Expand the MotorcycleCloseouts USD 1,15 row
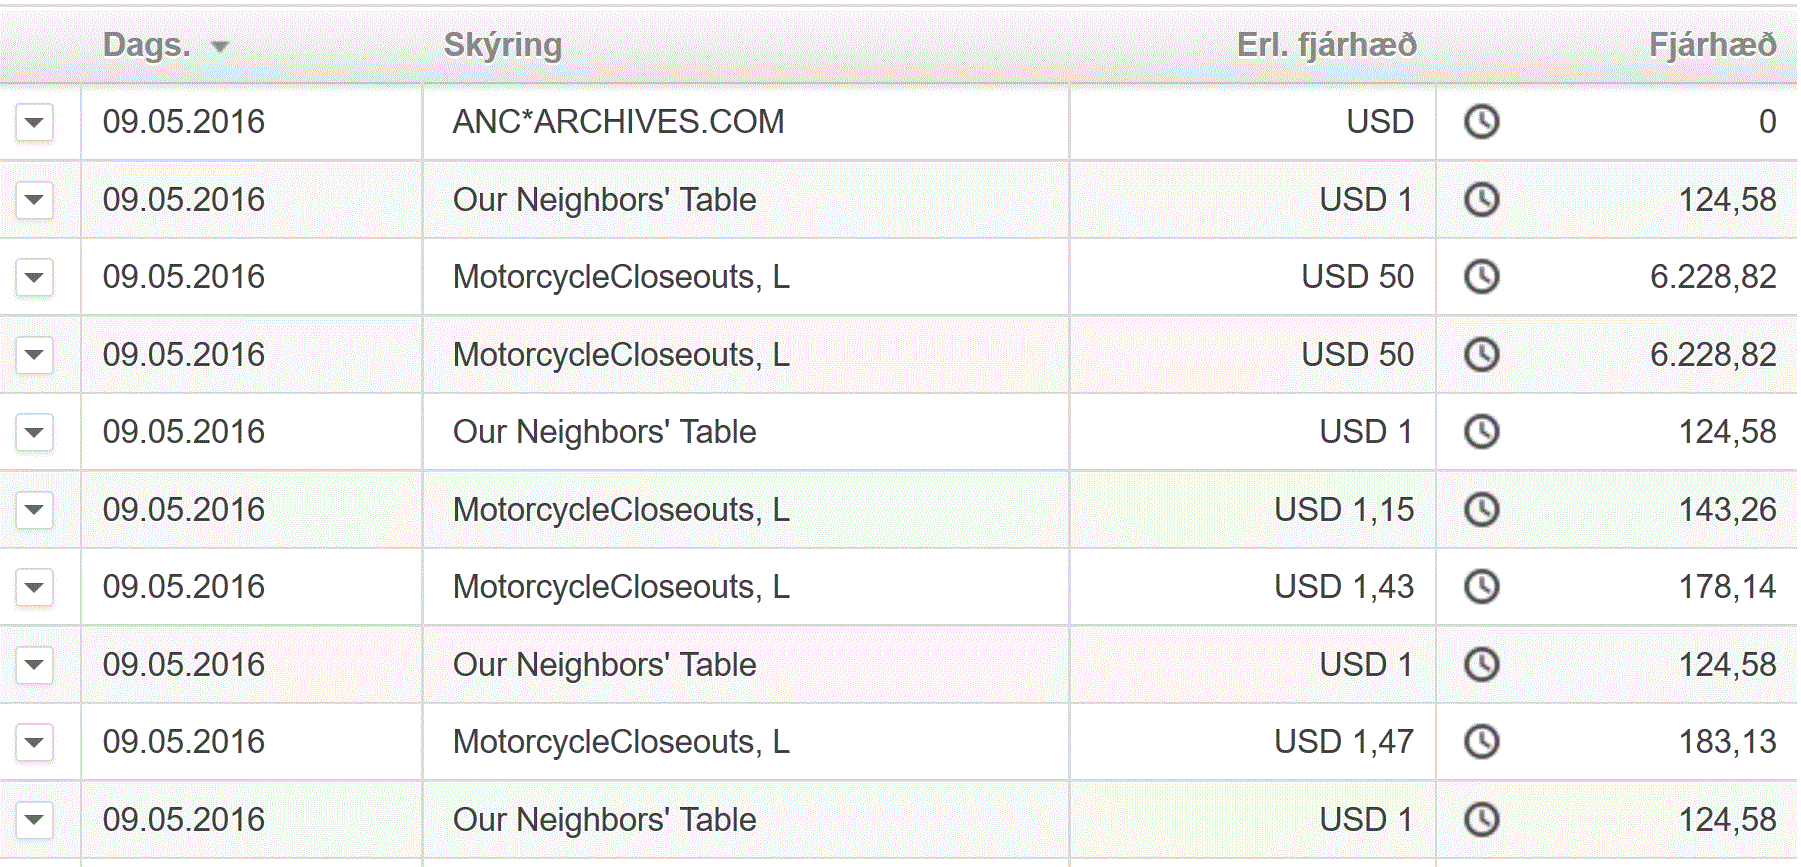Screen dimensions: 1801x867 coord(34,510)
